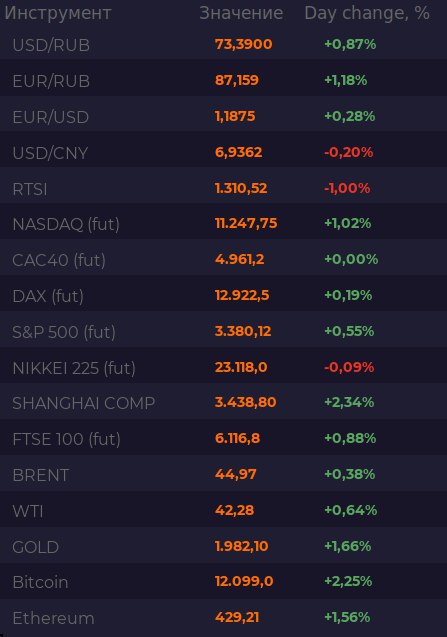Select USD/CNY currency pair
Viewport: 447px width, 637px height.
click(x=50, y=153)
